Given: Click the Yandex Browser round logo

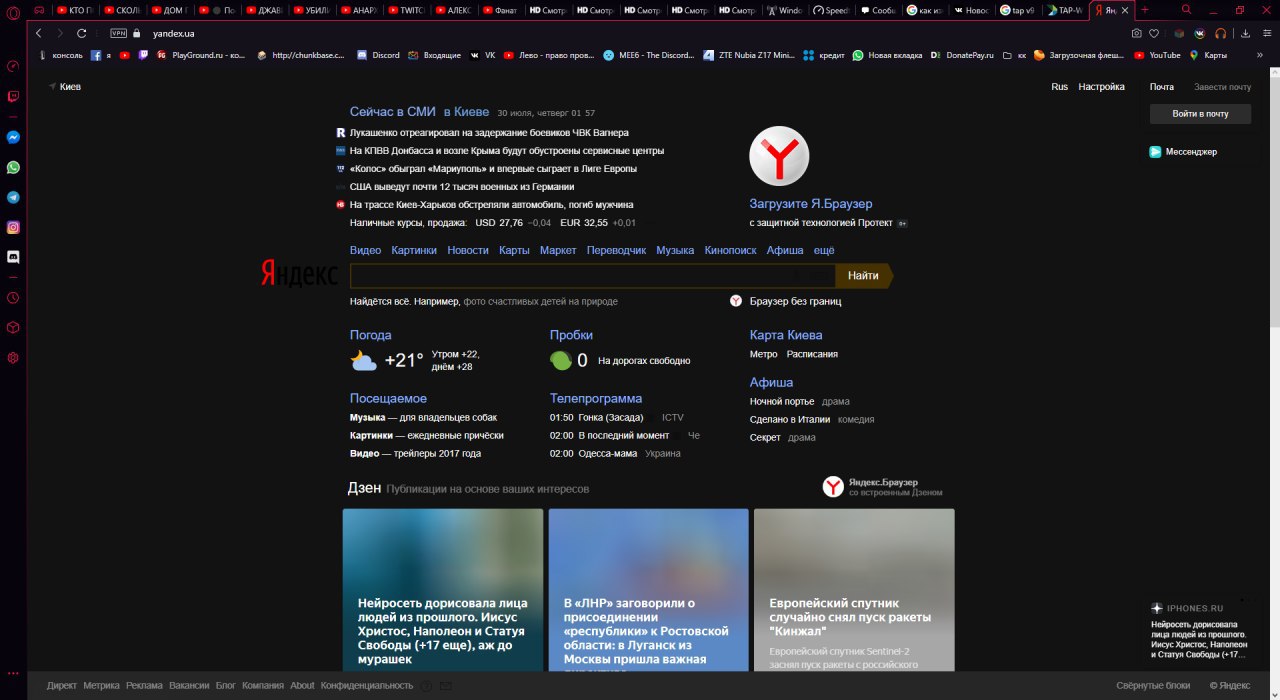Looking at the screenshot, I should pos(779,156).
